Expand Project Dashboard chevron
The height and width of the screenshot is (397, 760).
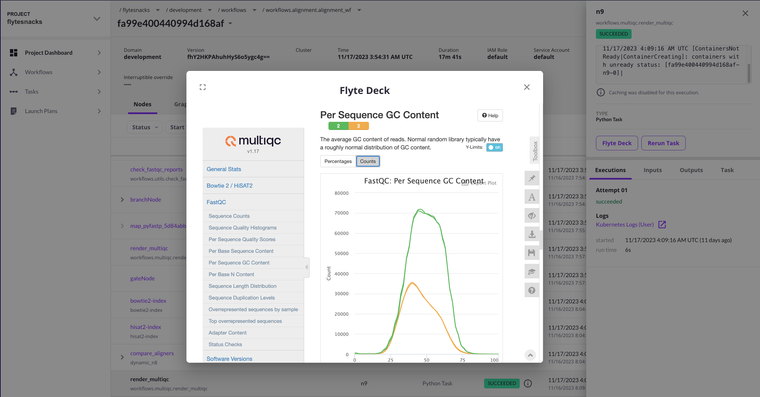click(99, 53)
